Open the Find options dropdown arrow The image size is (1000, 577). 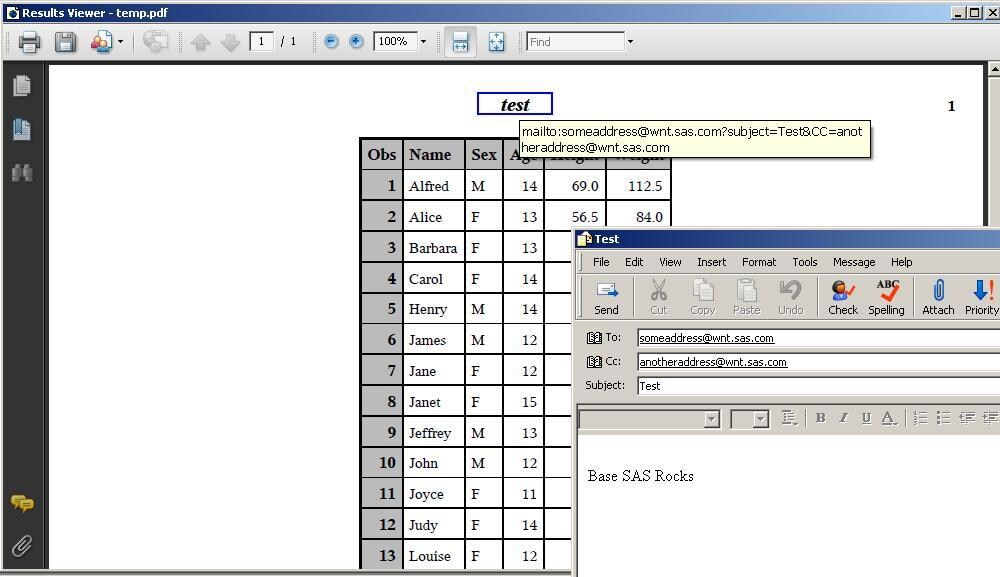coord(630,42)
